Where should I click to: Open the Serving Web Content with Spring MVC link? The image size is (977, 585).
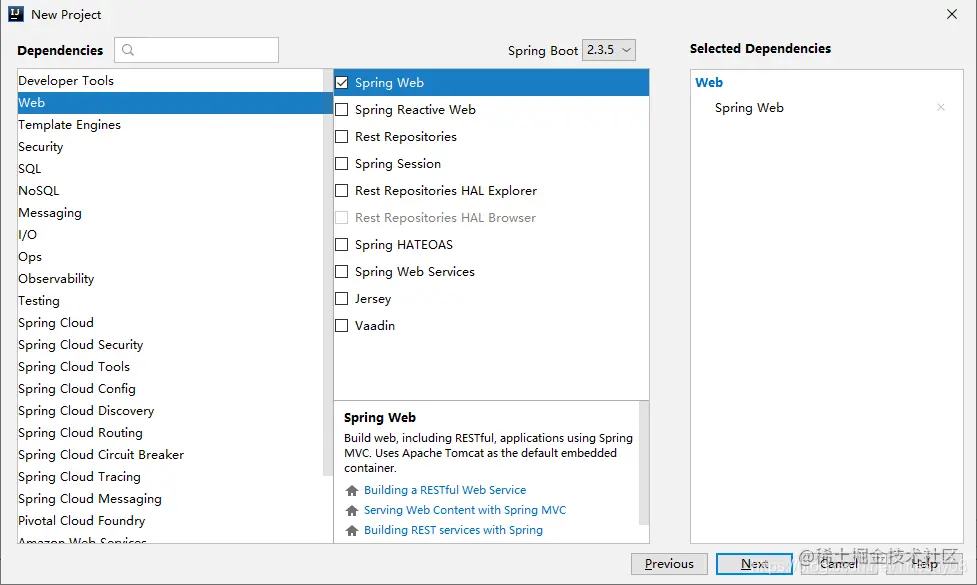coord(465,510)
